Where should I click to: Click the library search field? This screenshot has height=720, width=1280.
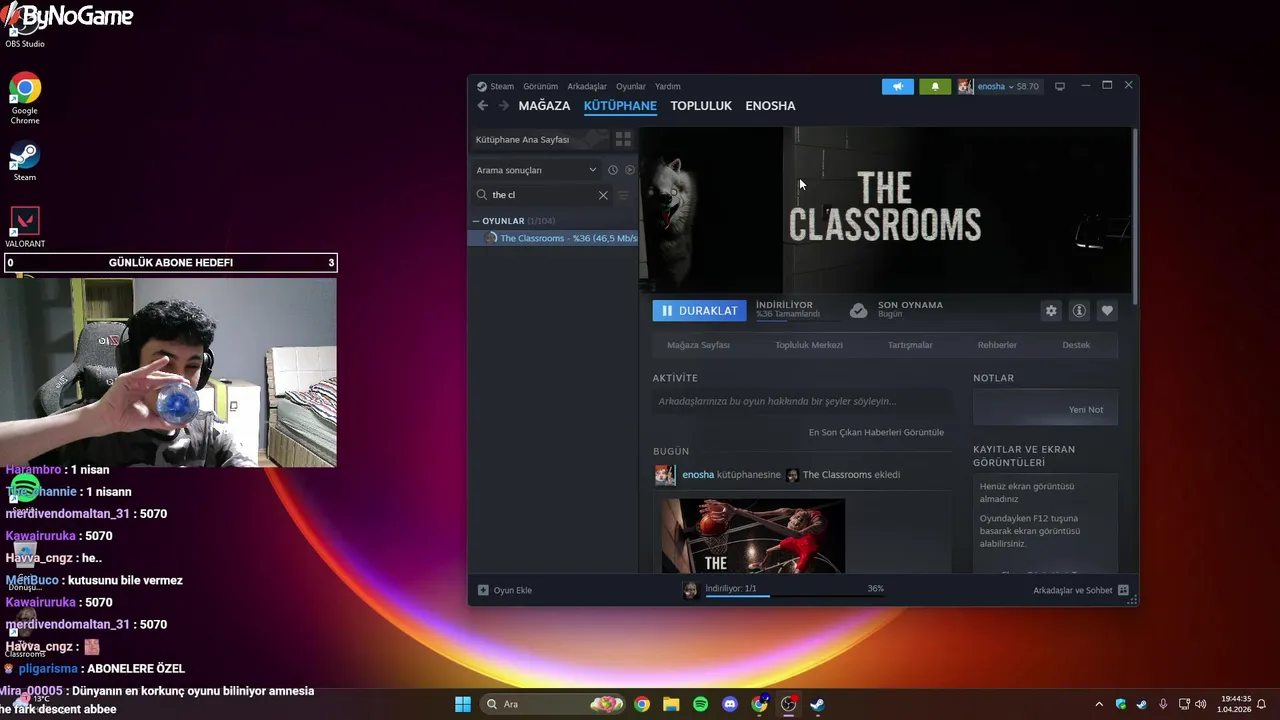[x=542, y=195]
